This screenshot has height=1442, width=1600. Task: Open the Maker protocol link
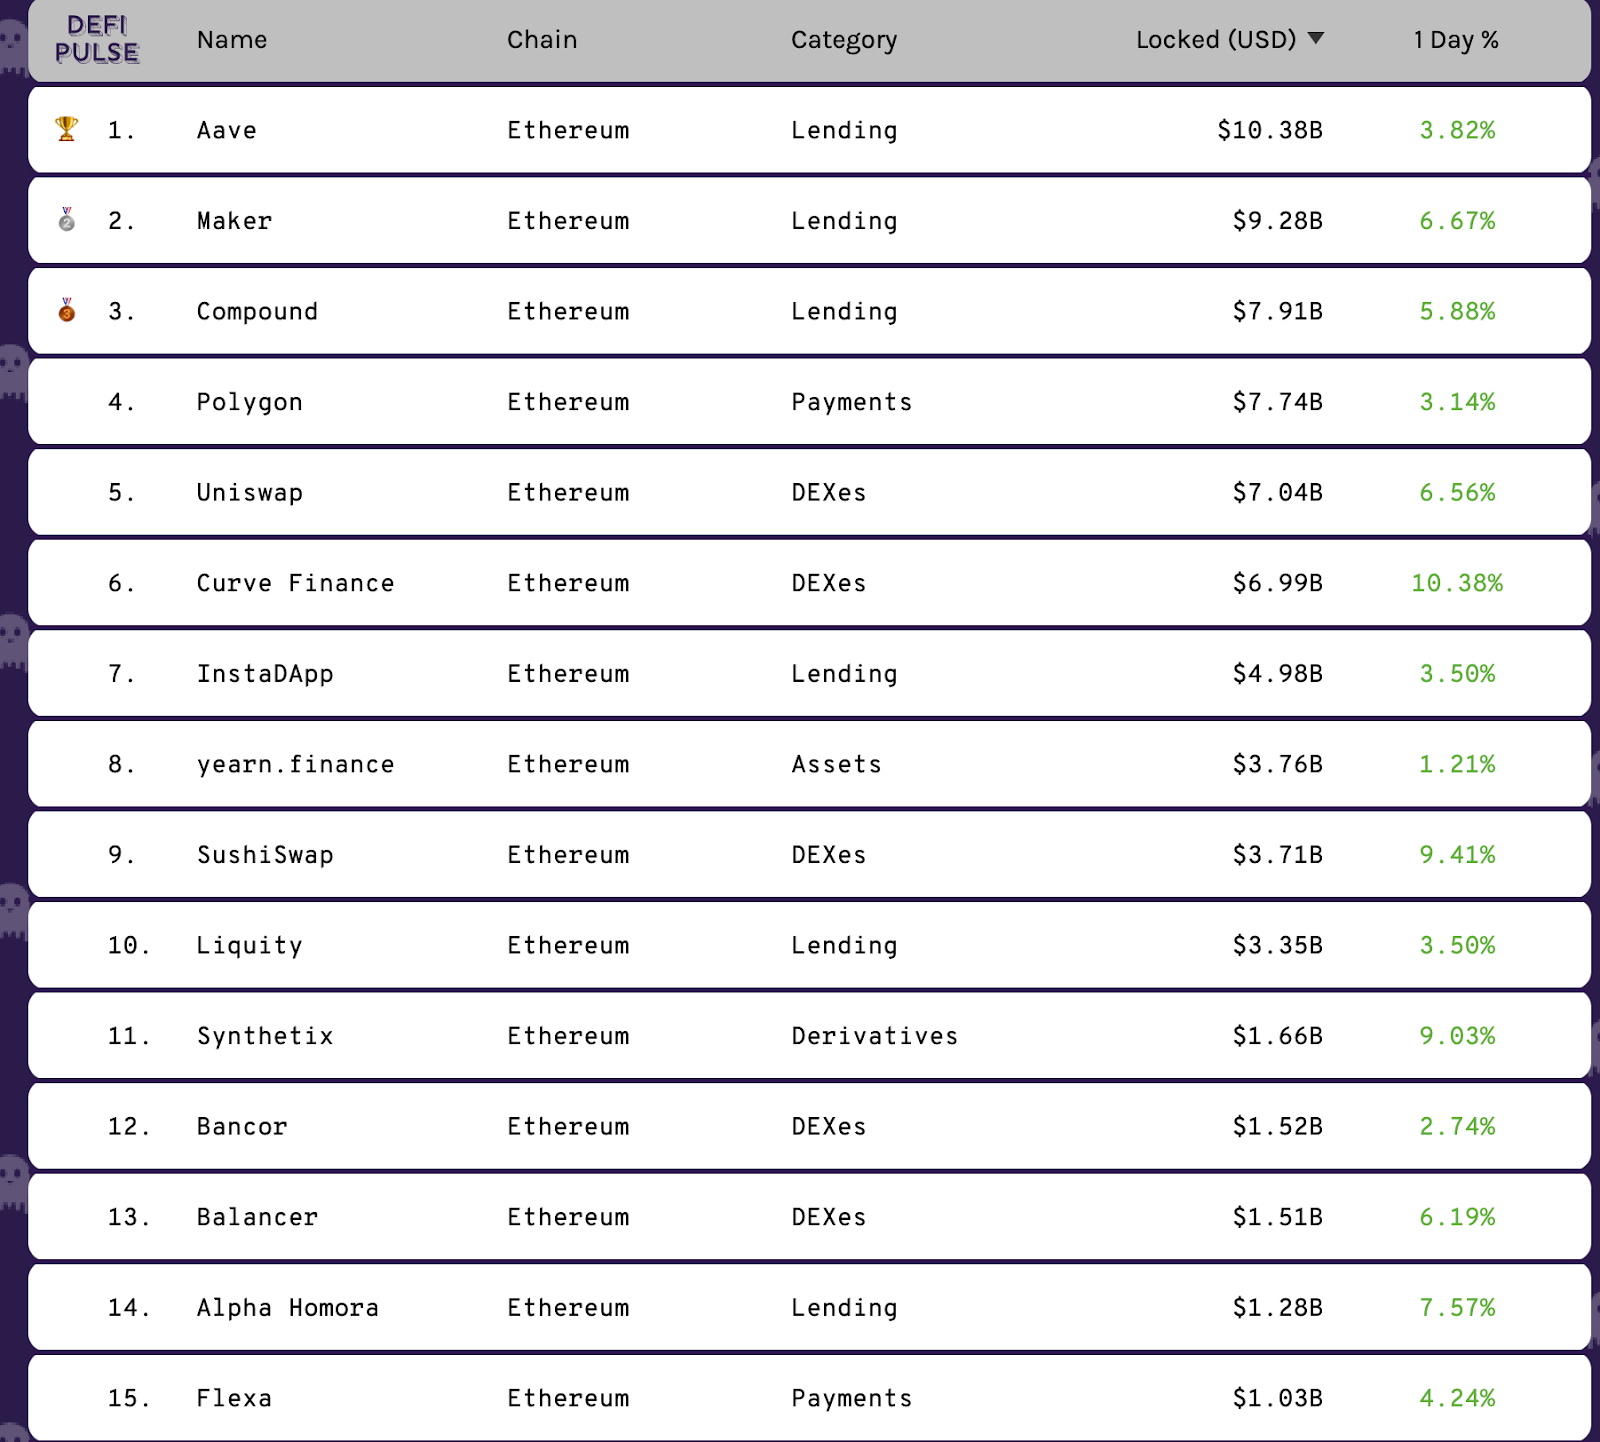point(234,221)
